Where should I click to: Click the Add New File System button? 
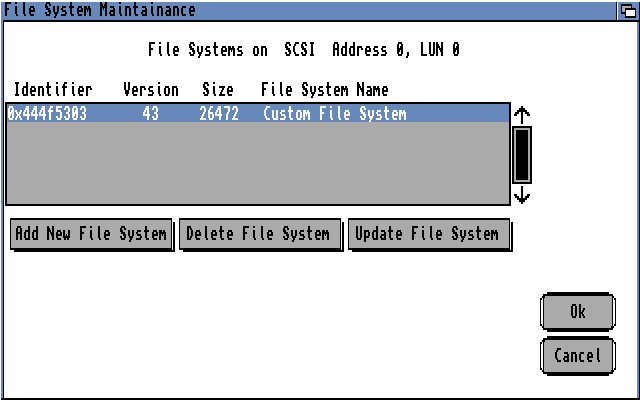coord(92,234)
